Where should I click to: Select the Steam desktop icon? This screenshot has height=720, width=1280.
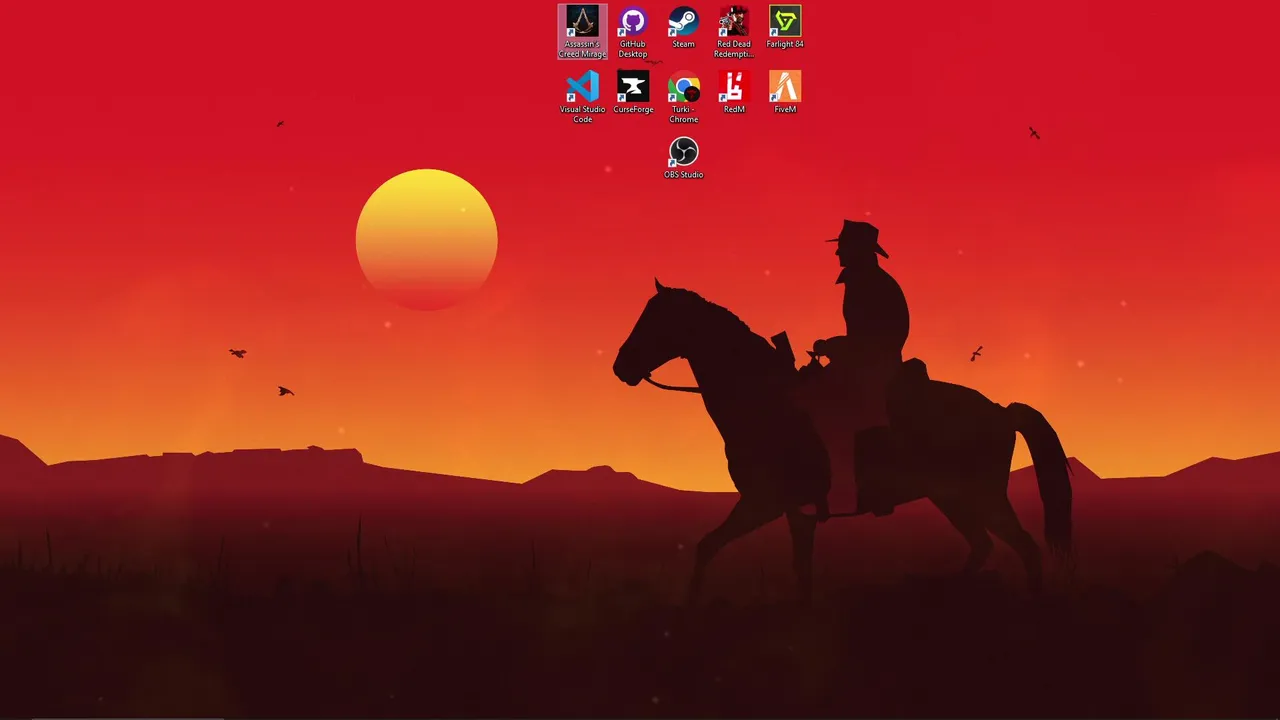tap(683, 27)
